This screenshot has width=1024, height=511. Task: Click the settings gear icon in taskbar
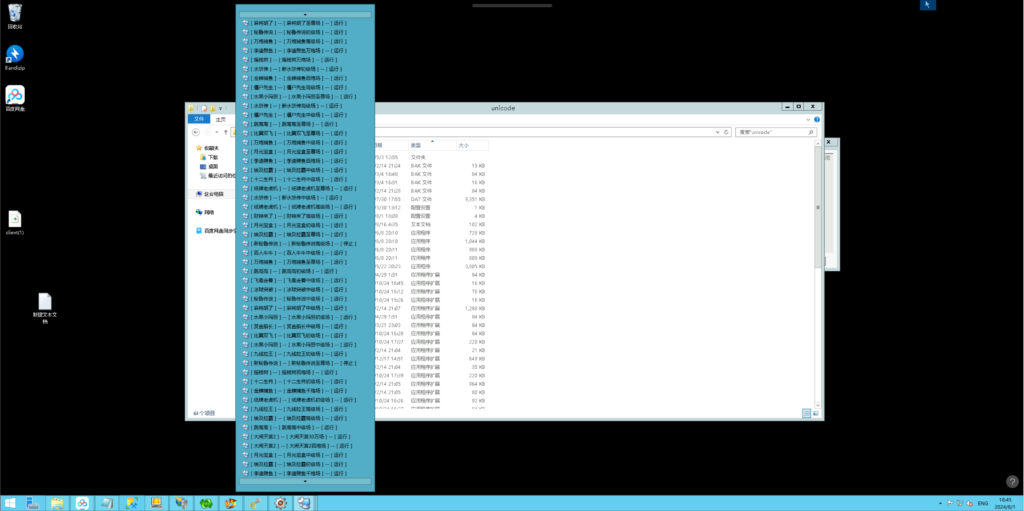(281, 503)
